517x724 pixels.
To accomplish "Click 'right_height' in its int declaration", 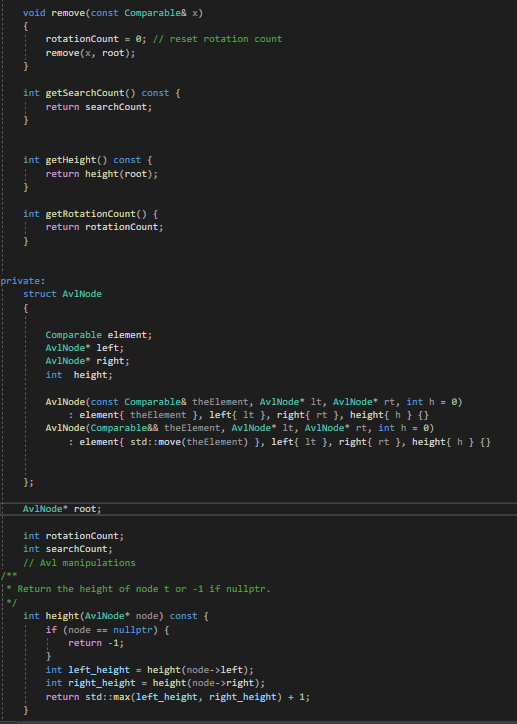I will (x=102, y=683).
